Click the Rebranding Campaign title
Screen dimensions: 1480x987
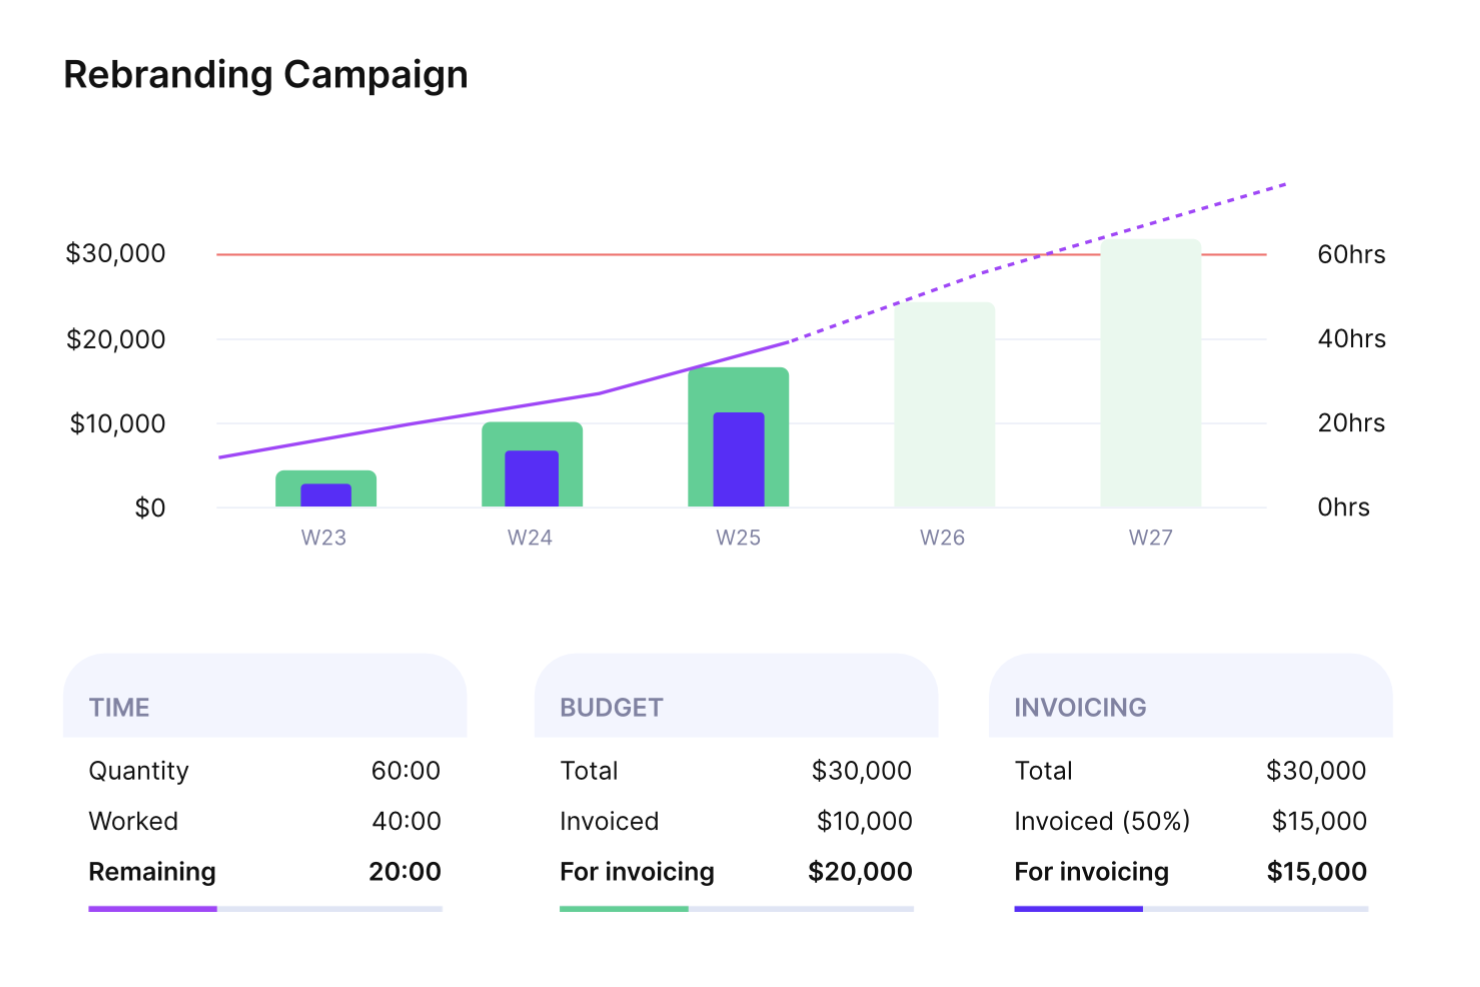click(x=265, y=75)
